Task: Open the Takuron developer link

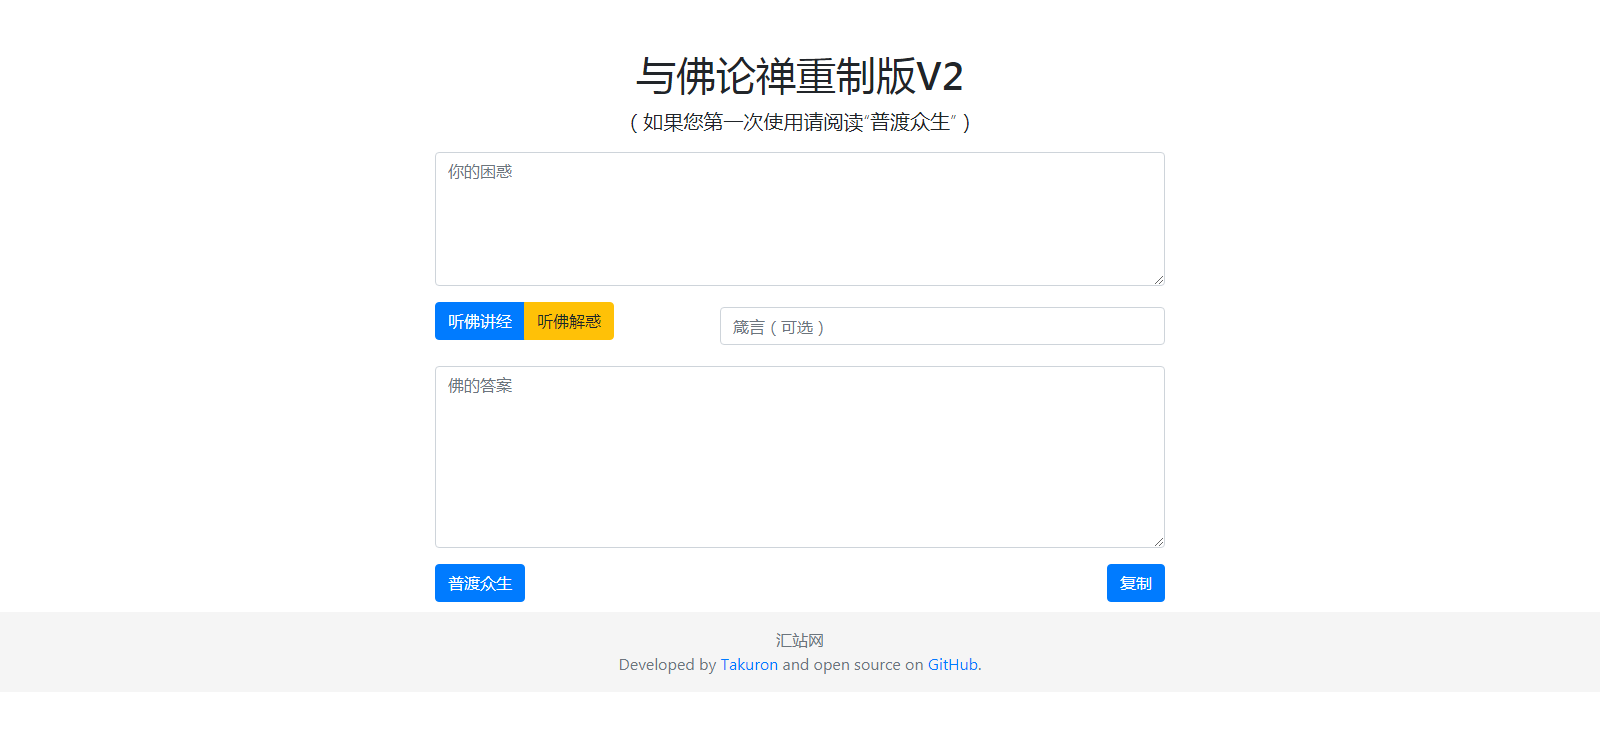Action: tap(749, 665)
